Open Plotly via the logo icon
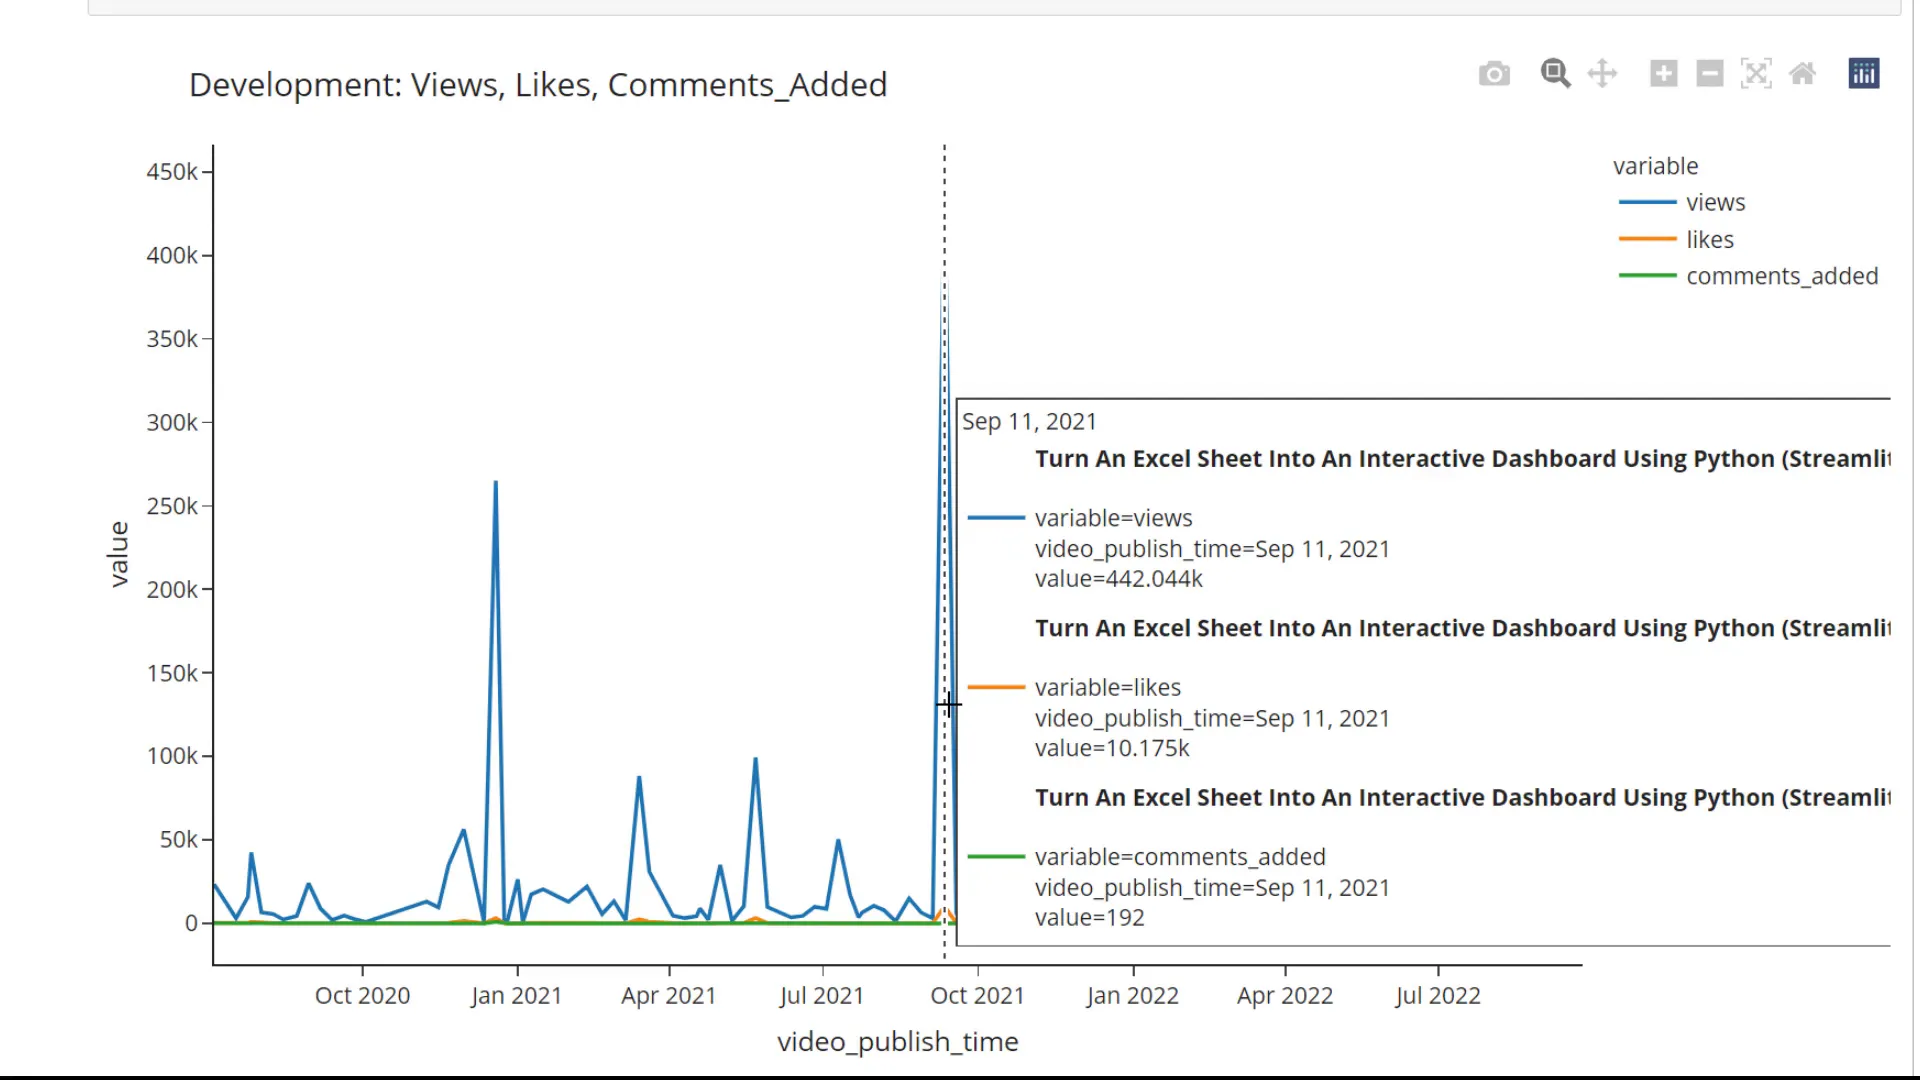 pos(1863,72)
